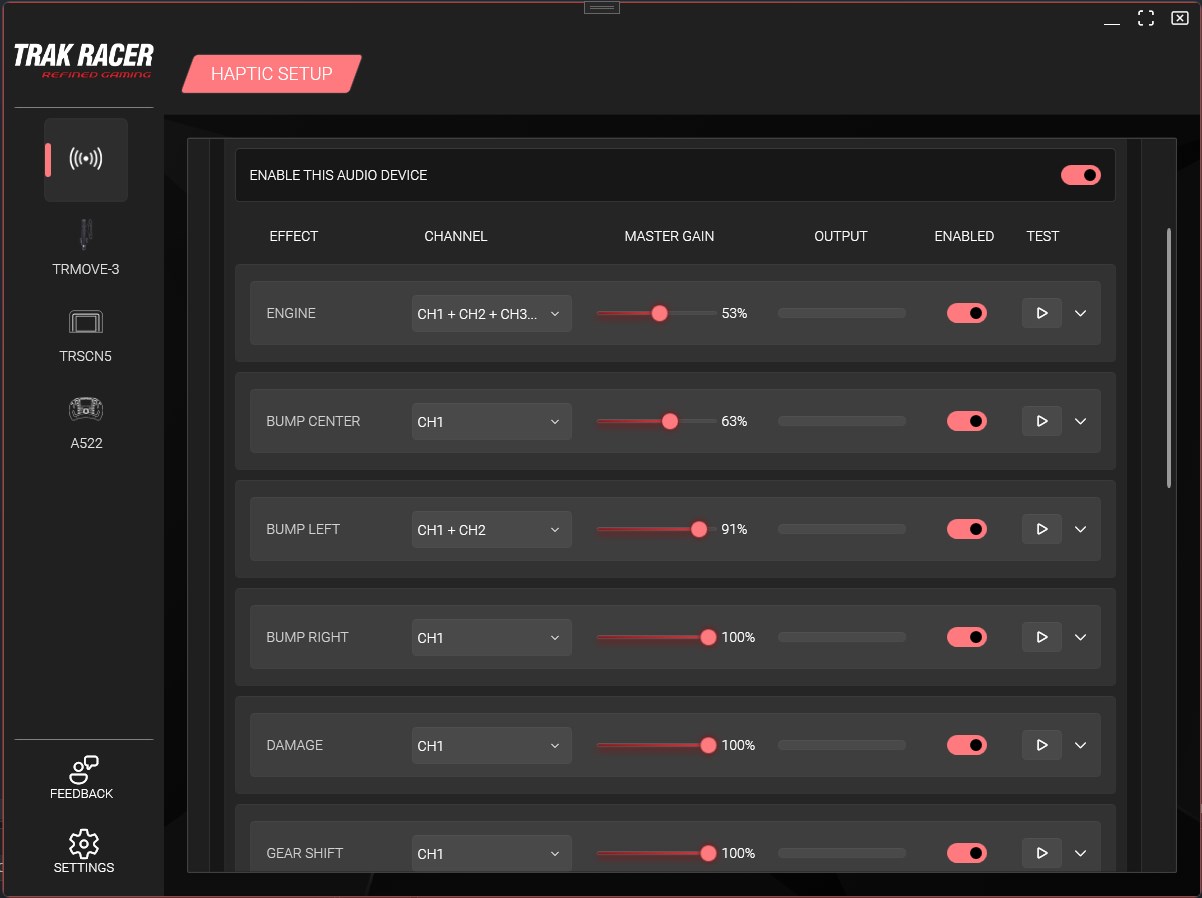Disable the Bump Center effect toggle
Image resolution: width=1202 pixels, height=898 pixels.
967,421
